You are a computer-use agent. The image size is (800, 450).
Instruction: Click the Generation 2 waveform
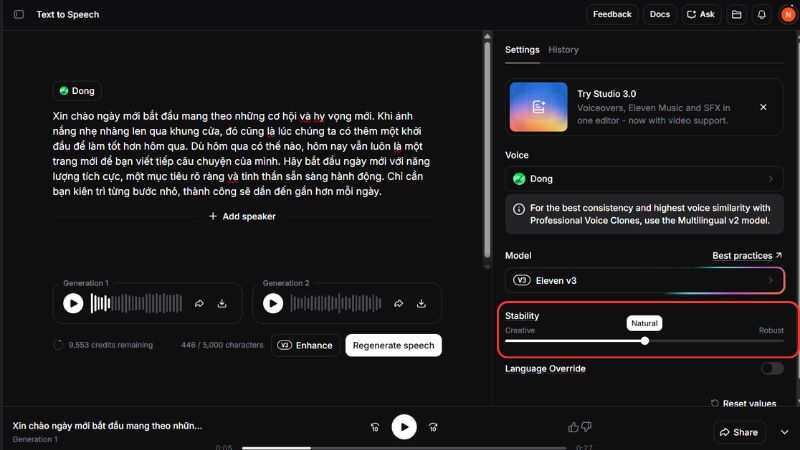coord(336,304)
